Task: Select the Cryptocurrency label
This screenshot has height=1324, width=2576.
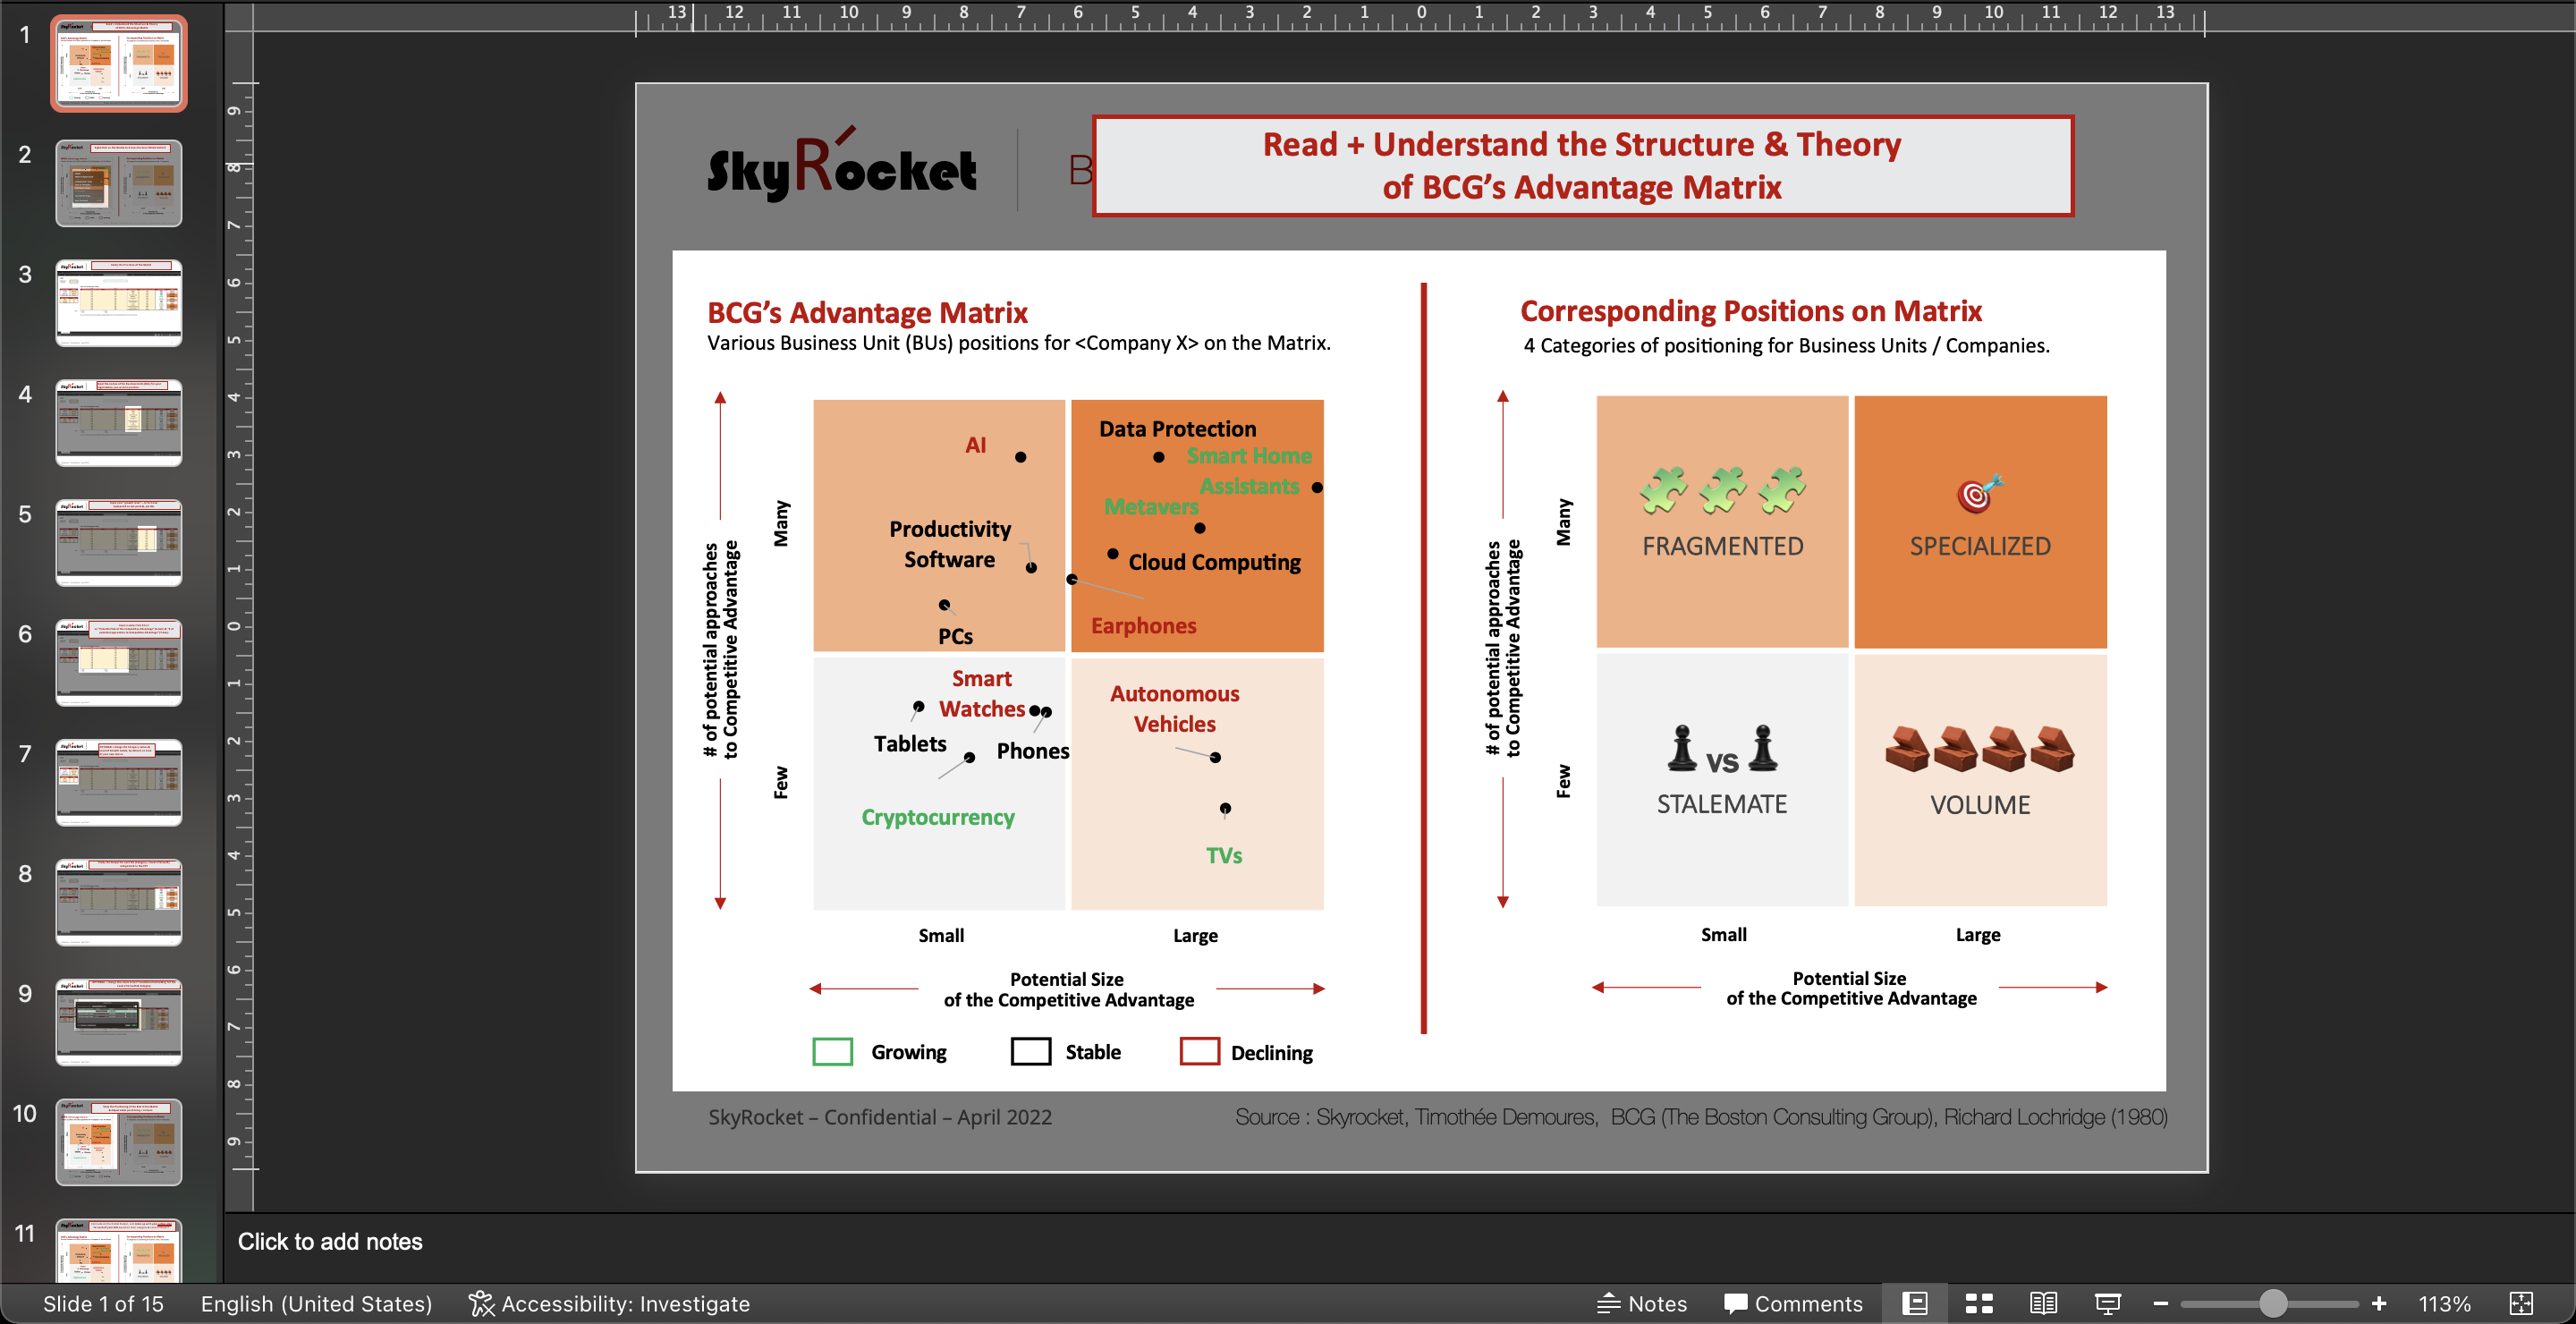Action: (x=937, y=818)
